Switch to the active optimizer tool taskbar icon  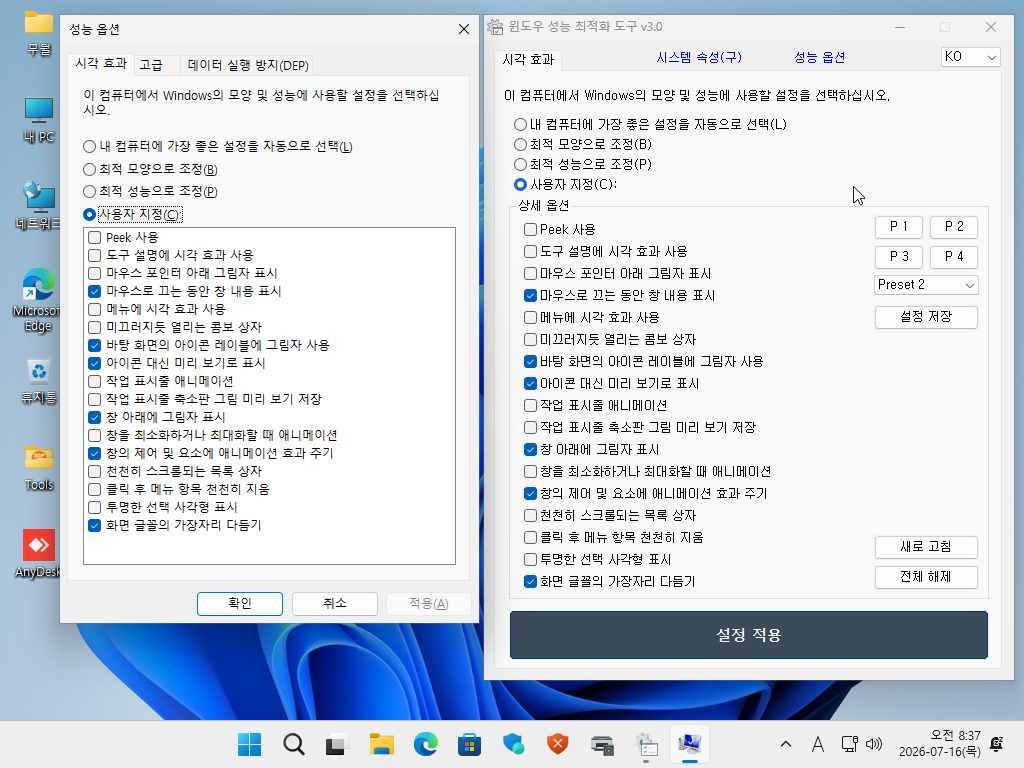tap(690, 744)
